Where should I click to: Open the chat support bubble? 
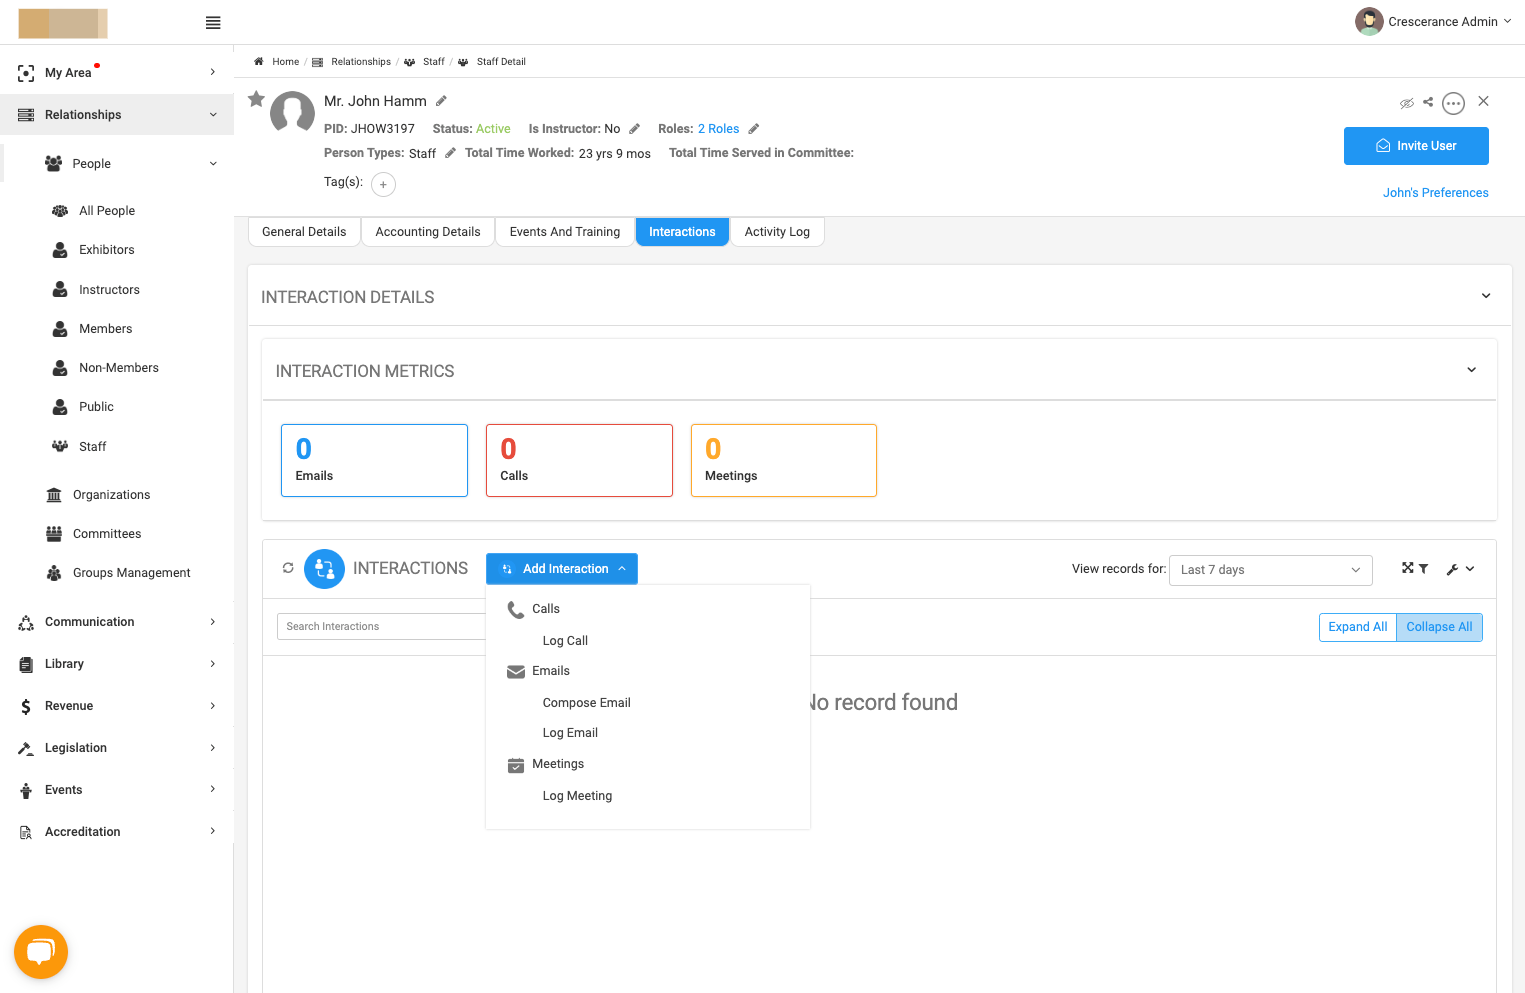coord(41,951)
